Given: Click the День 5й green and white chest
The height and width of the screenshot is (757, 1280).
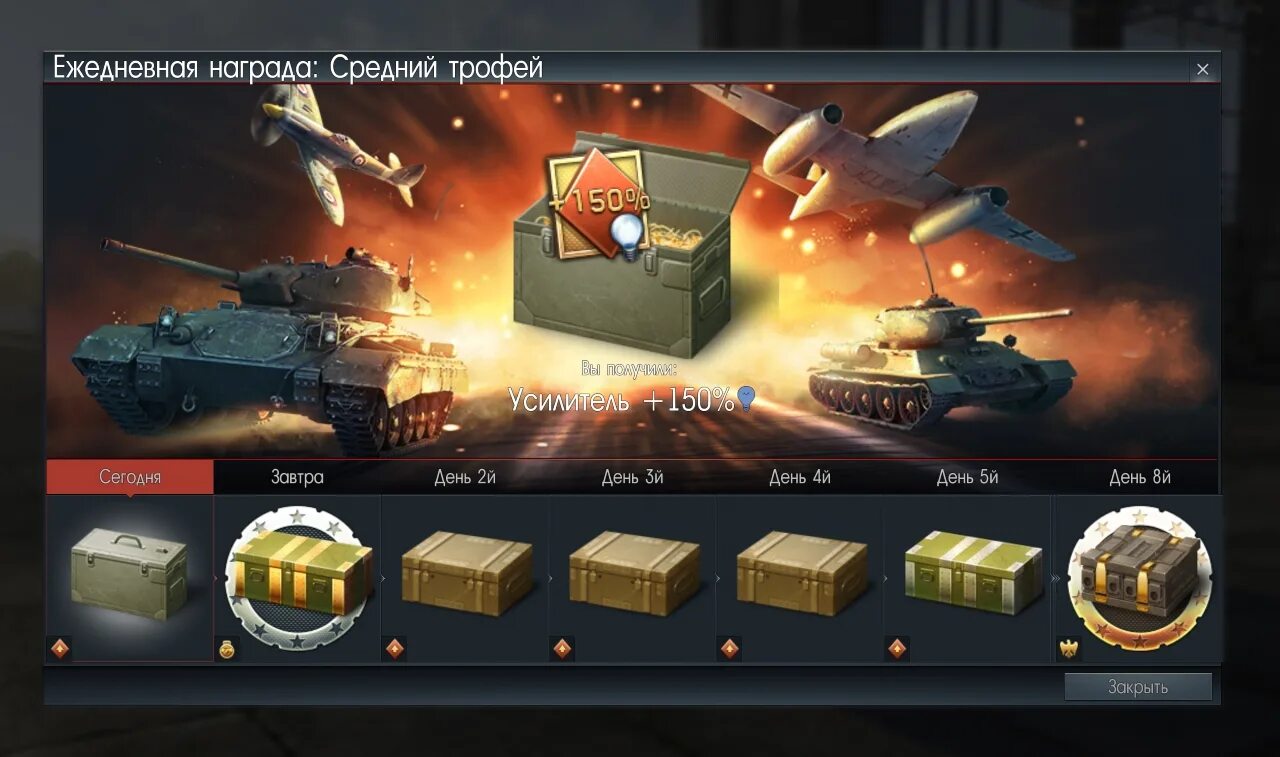Looking at the screenshot, I should [974, 573].
